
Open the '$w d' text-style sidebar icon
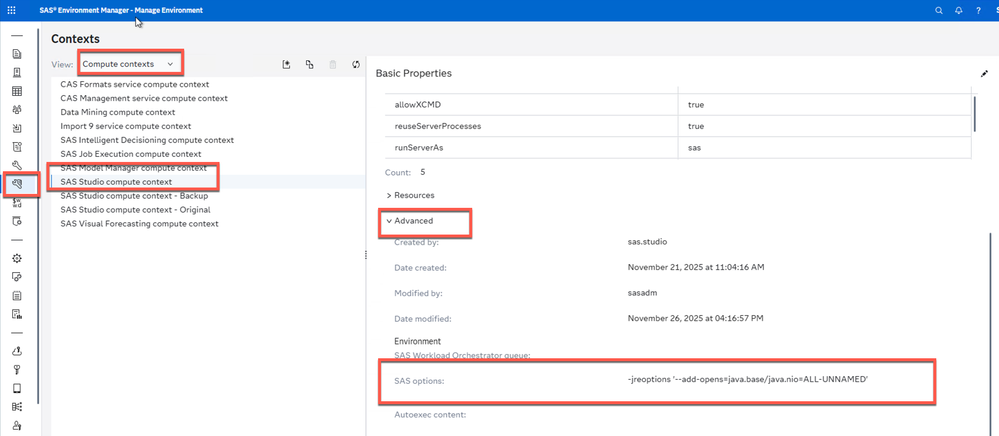17,203
